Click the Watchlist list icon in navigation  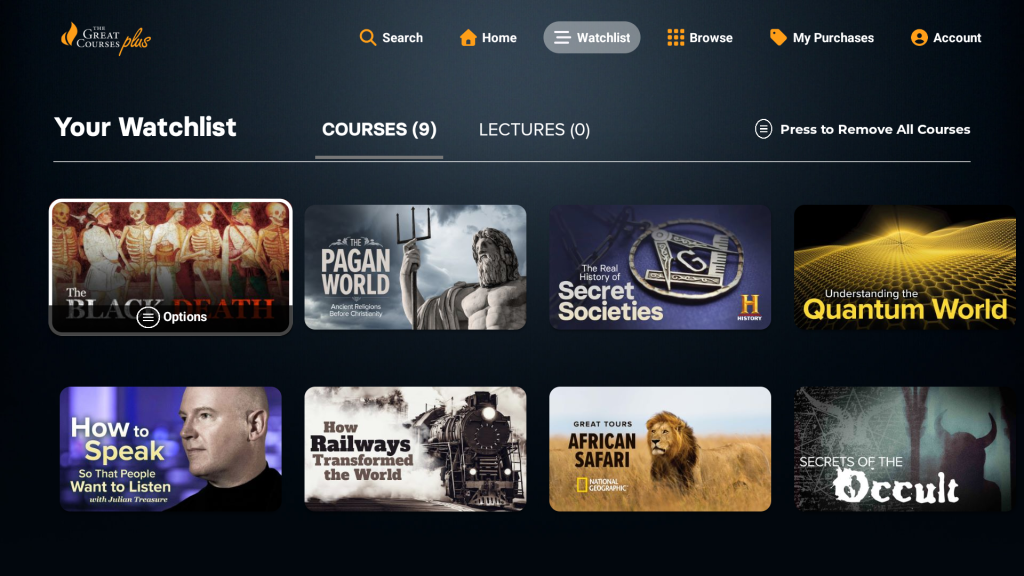pos(562,38)
